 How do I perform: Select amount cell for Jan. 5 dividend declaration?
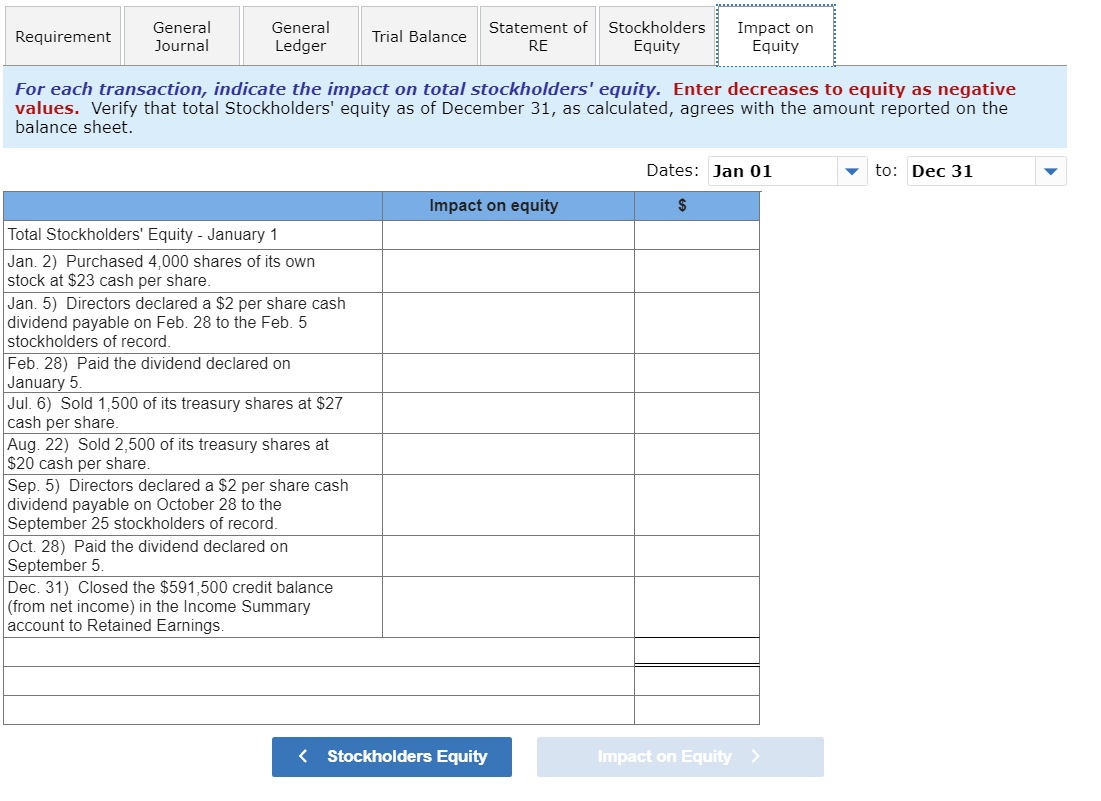pos(697,323)
